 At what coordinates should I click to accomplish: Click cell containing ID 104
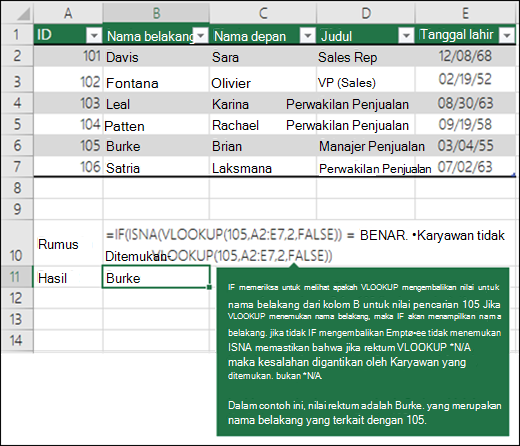[68, 124]
